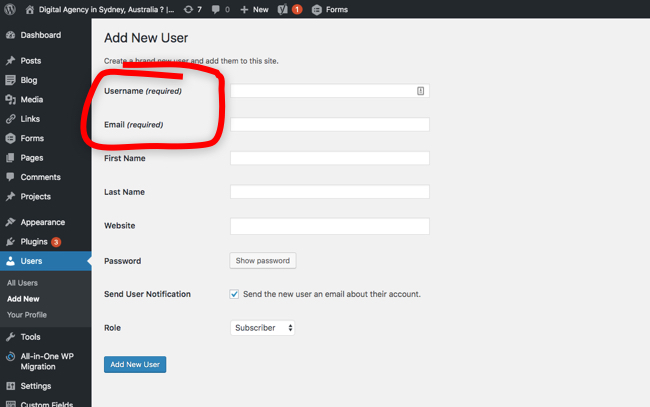Click the Plugins update badge showing 3
The image size is (650, 407).
click(56, 242)
